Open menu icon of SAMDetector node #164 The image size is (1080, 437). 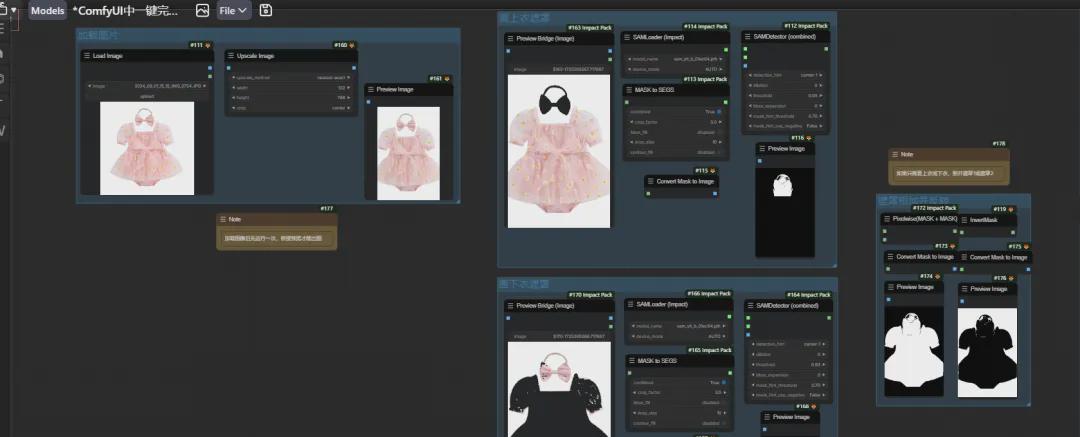751,305
